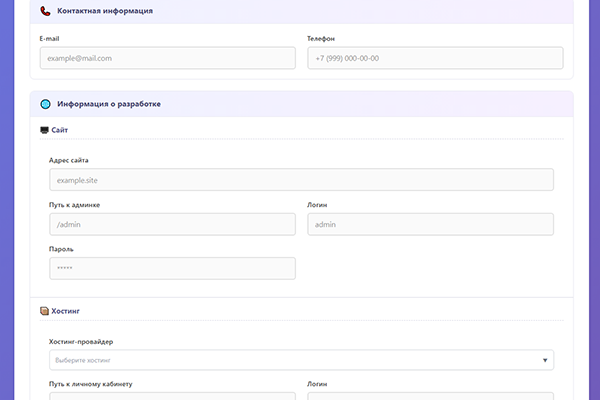The height and width of the screenshot is (400, 600).
Task: Click the arrow of the hosting select box
Action: (x=545, y=360)
